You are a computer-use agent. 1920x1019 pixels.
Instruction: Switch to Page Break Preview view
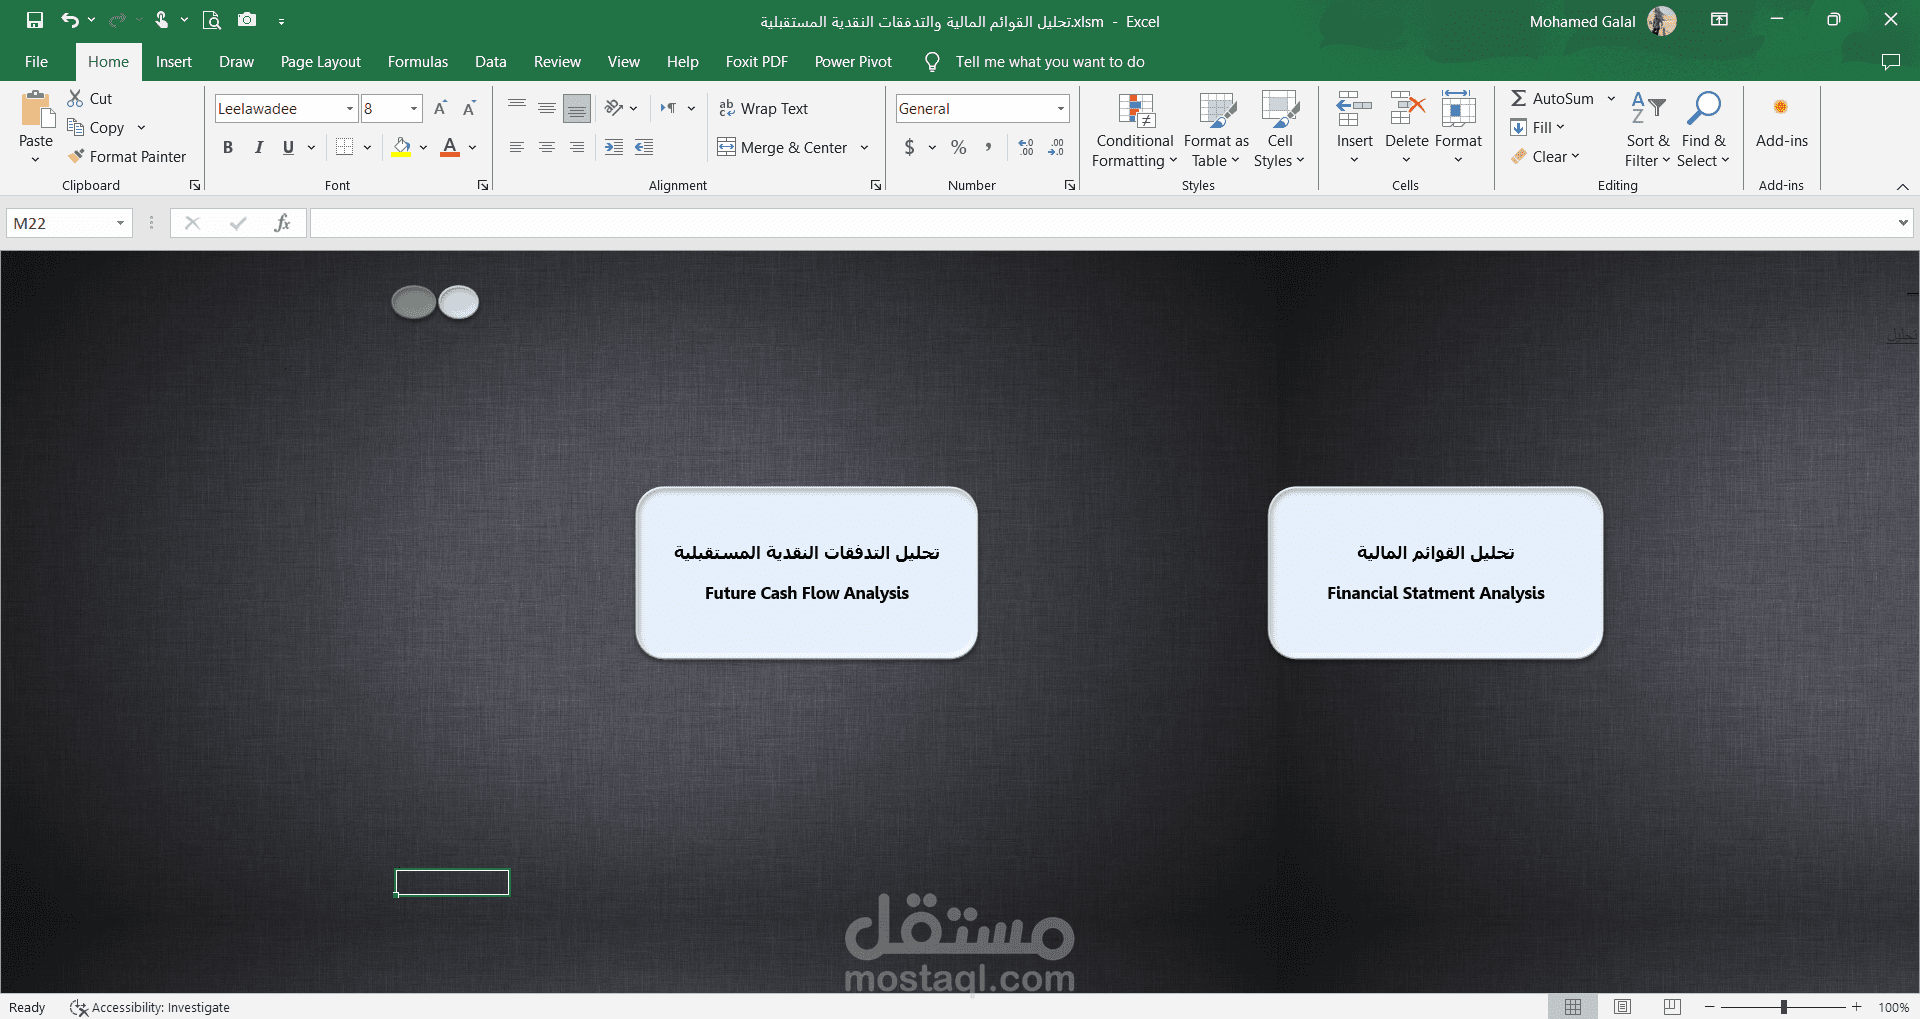coord(1672,1007)
